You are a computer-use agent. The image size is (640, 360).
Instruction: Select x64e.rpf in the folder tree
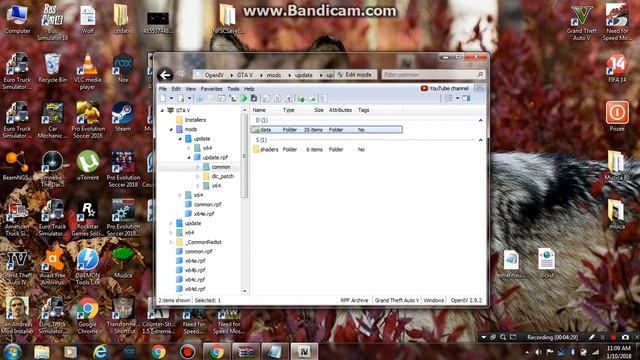204,214
